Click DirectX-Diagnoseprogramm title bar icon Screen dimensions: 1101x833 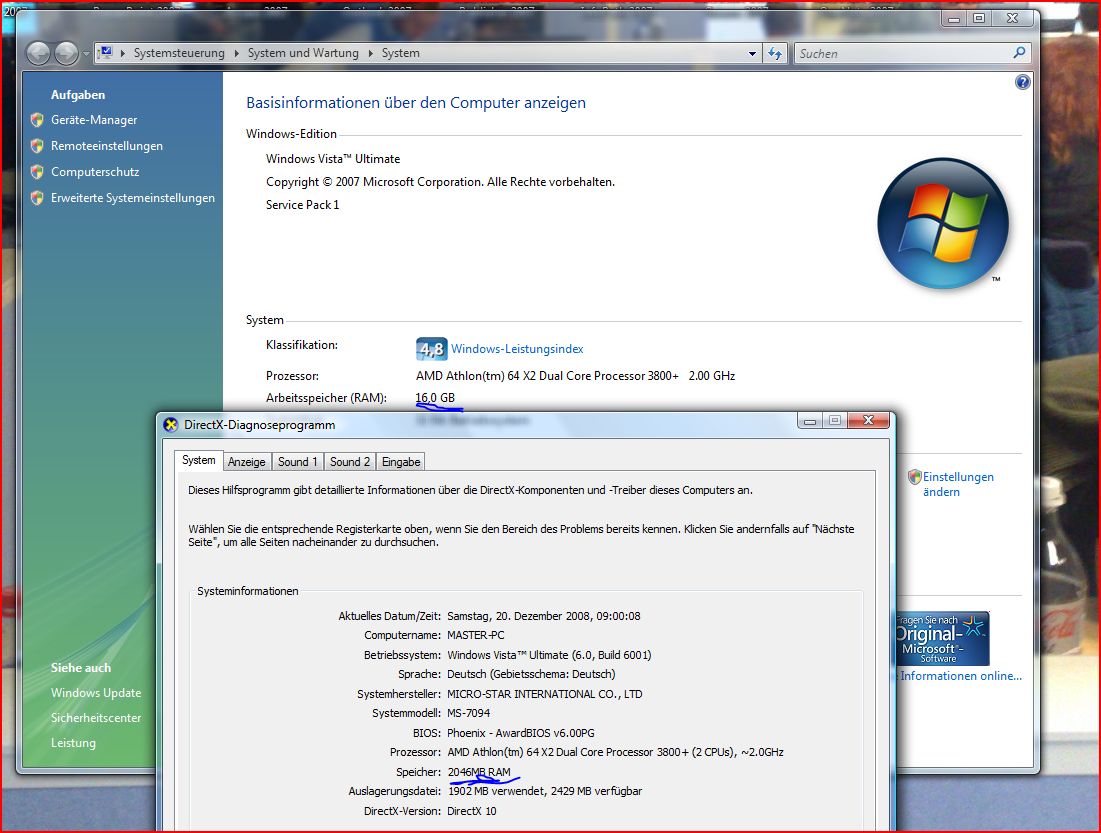pos(171,425)
